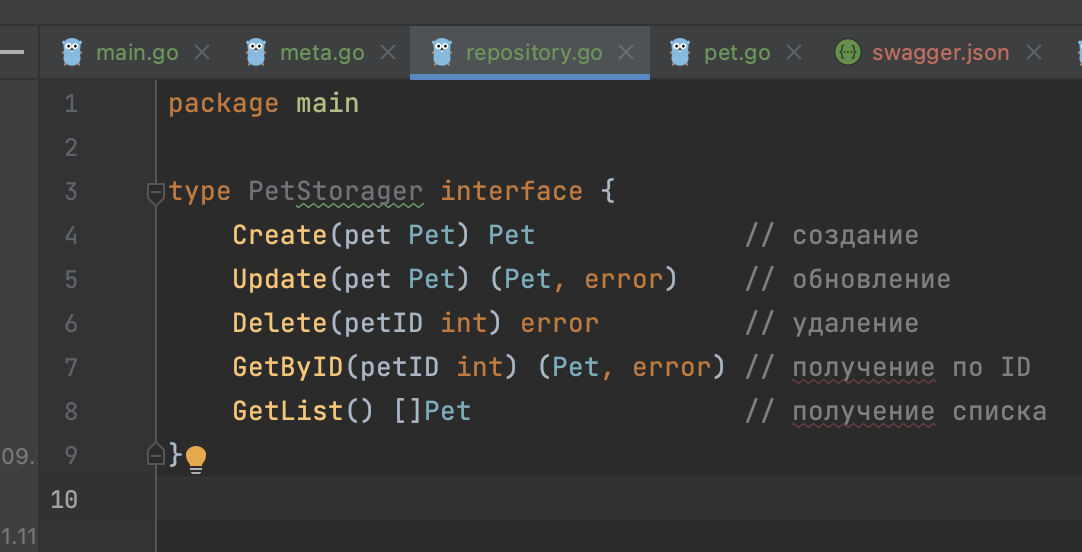Click the gopher icon on repository.go tab
Viewport: 1082px width, 552px height.
pos(441,53)
